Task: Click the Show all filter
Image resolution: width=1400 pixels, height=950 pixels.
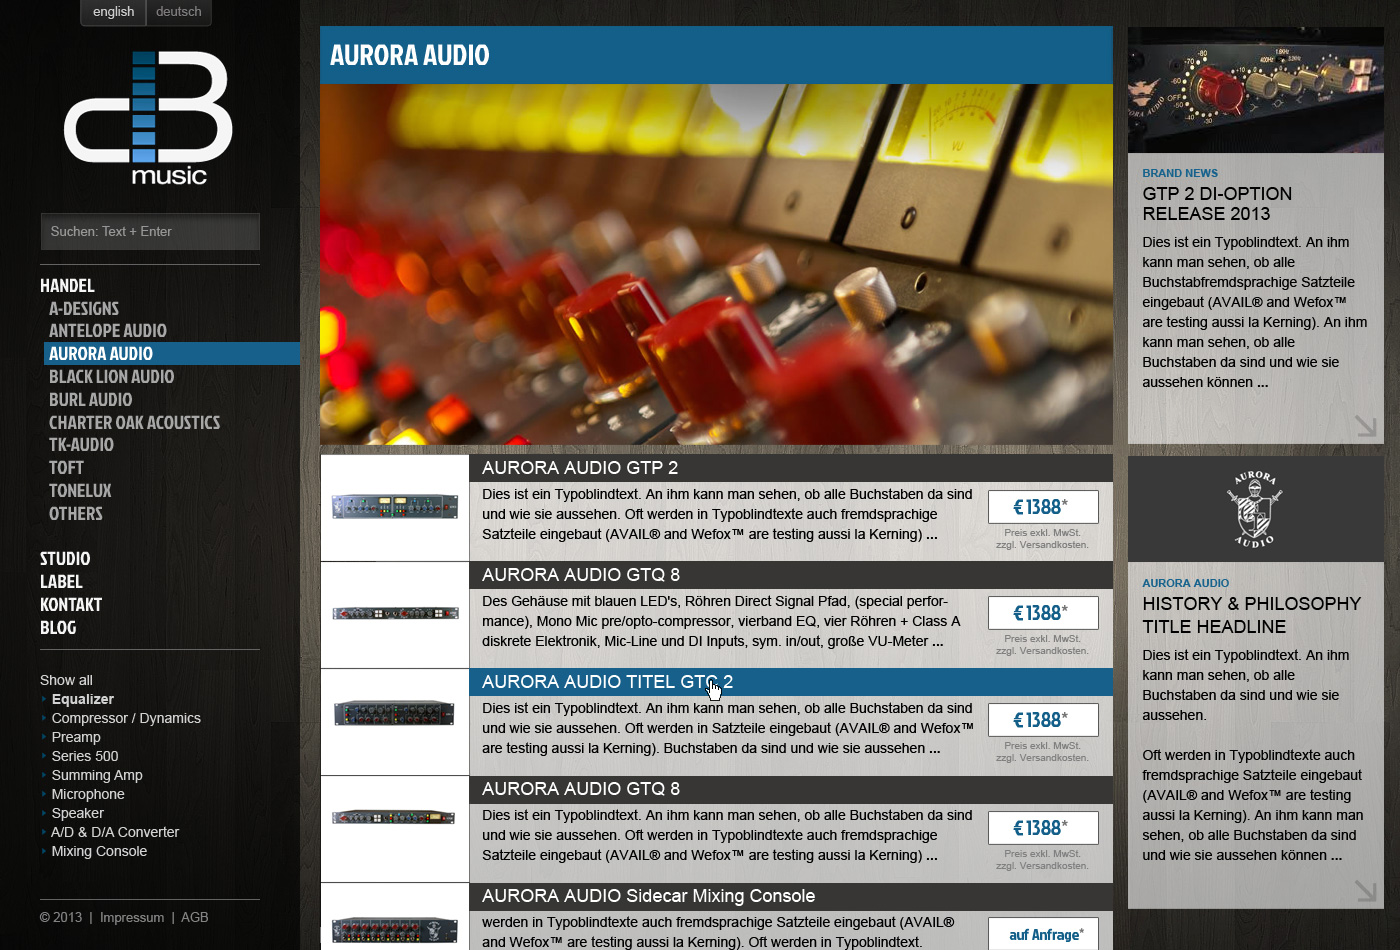Action: (66, 680)
